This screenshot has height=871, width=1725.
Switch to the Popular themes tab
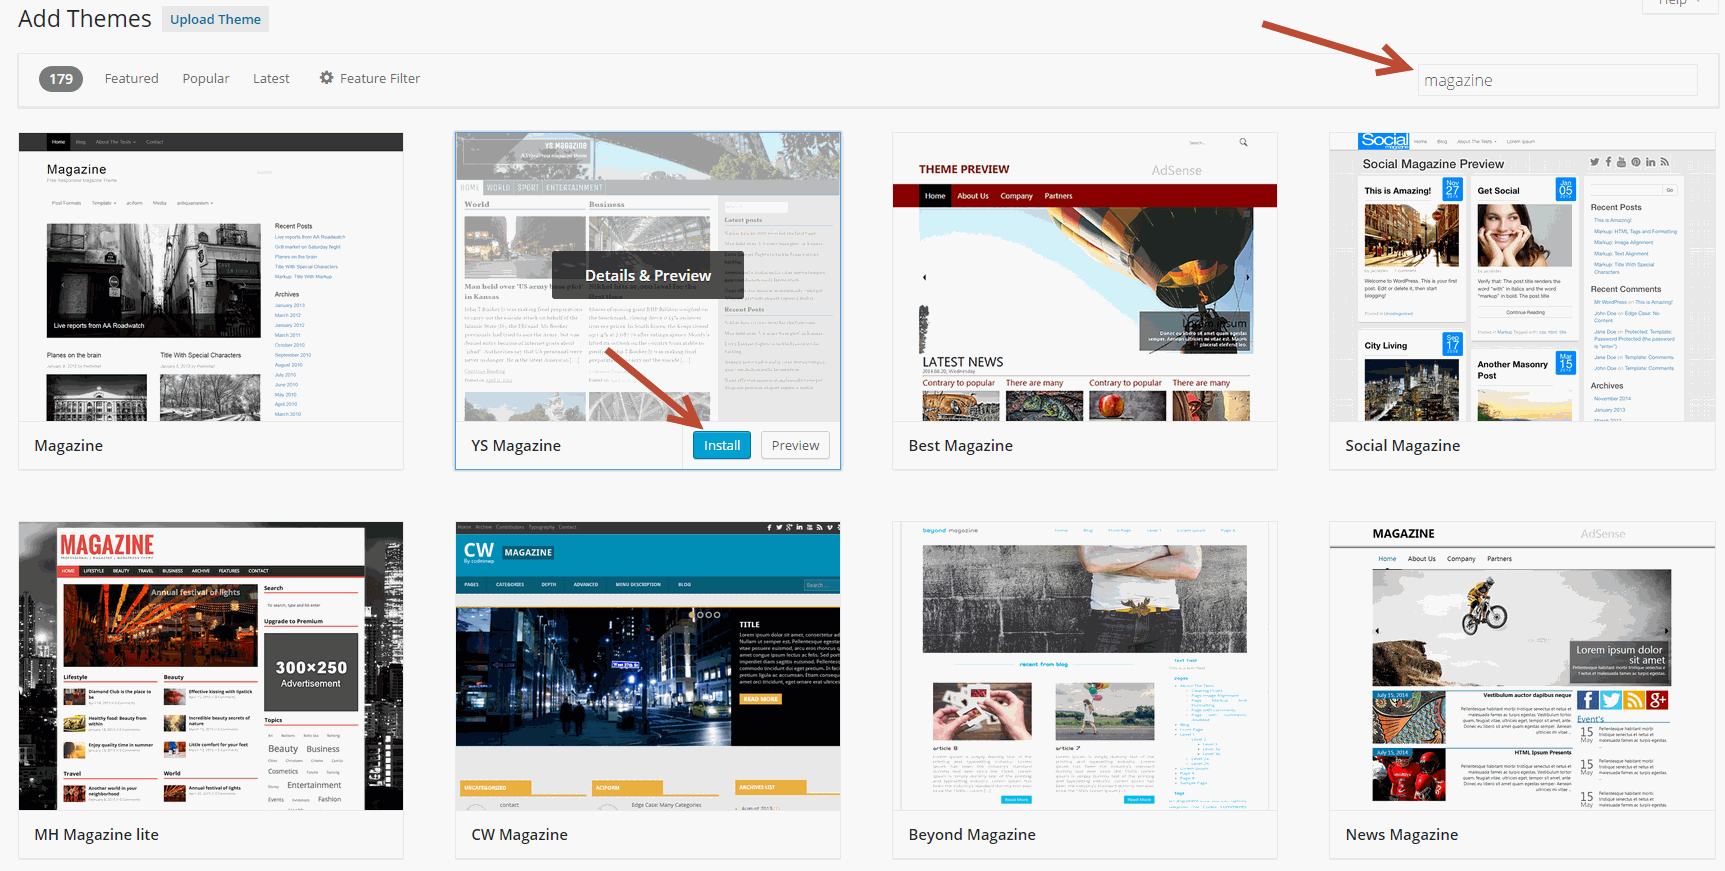(x=205, y=79)
